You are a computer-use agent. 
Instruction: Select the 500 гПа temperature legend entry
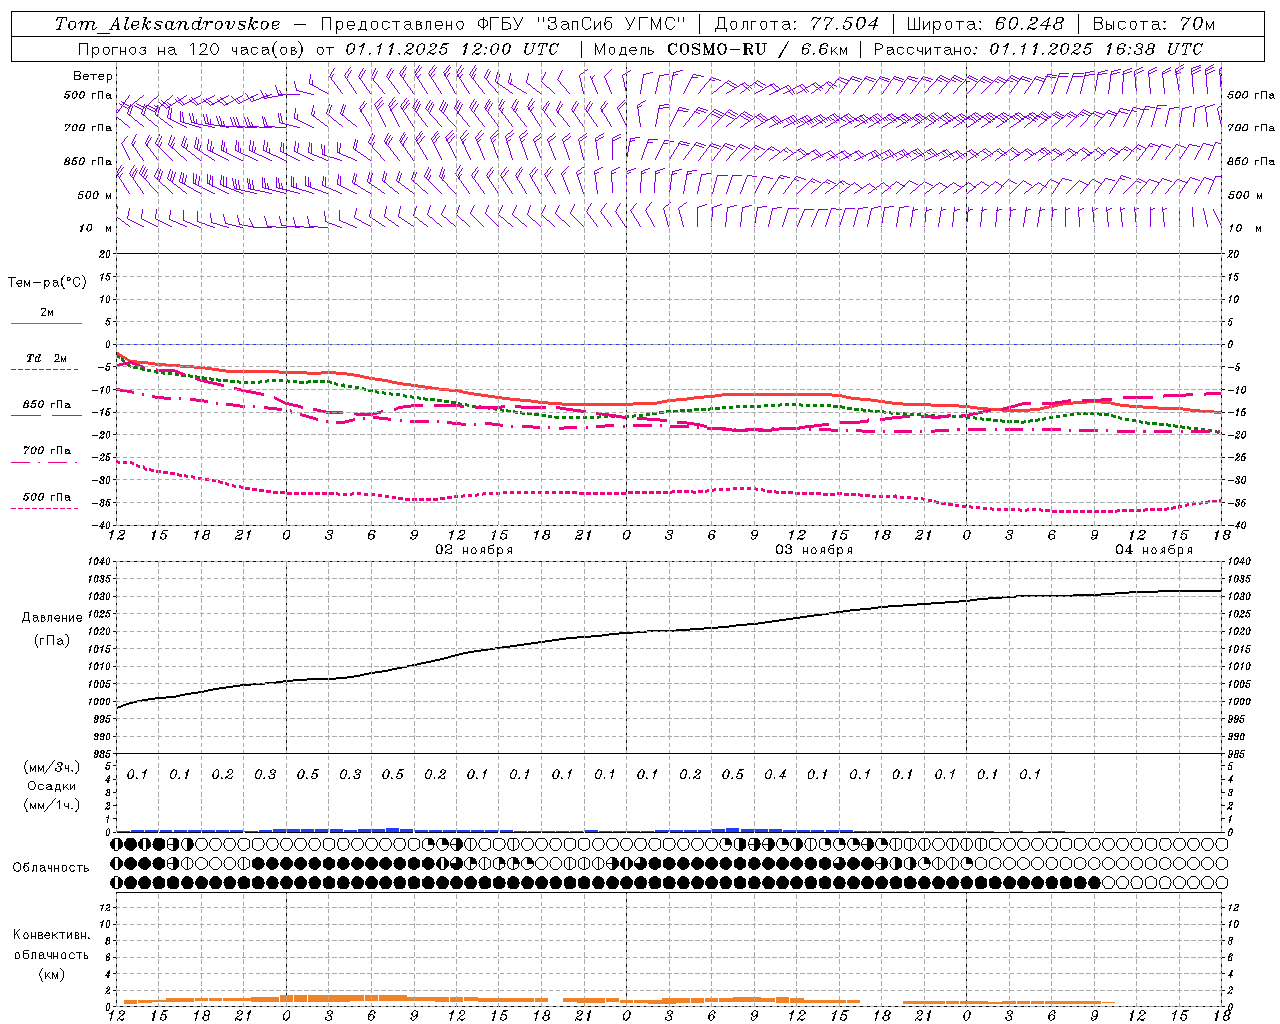(47, 501)
